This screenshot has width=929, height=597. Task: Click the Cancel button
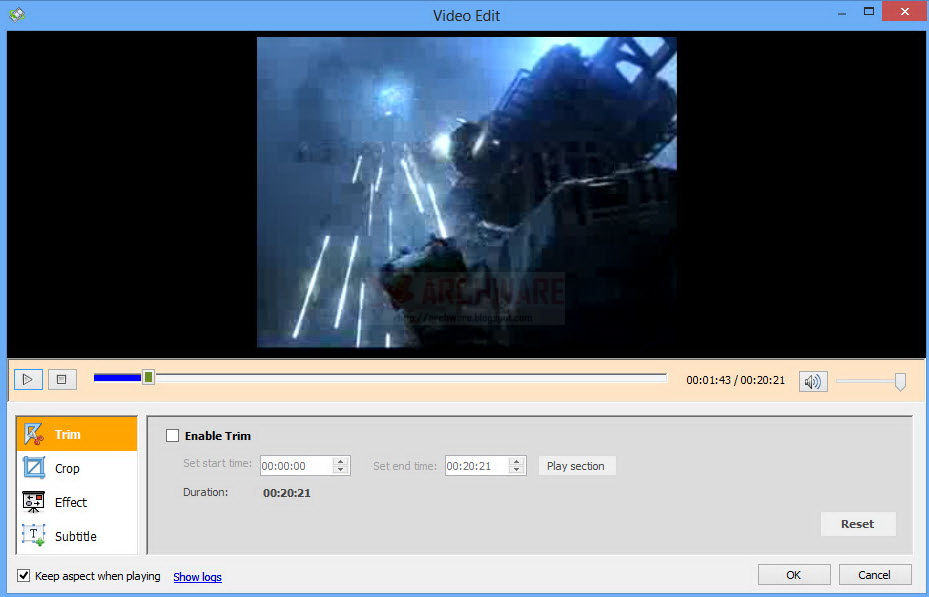(874, 574)
